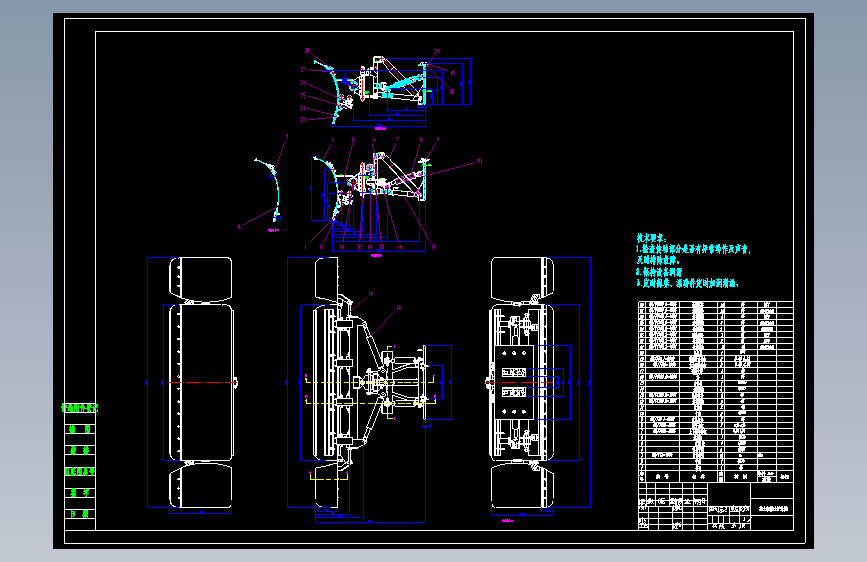Click part callout number 26

point(303,83)
